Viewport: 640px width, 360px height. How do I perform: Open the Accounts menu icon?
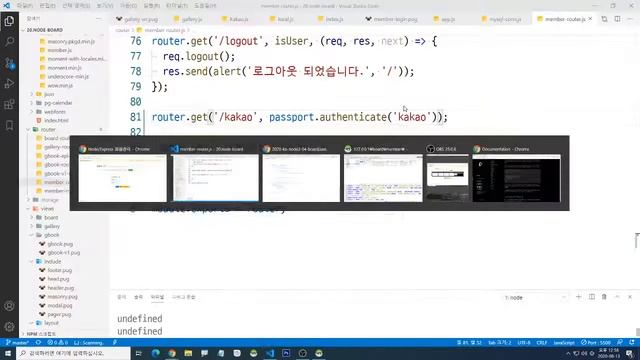(x=9, y=306)
